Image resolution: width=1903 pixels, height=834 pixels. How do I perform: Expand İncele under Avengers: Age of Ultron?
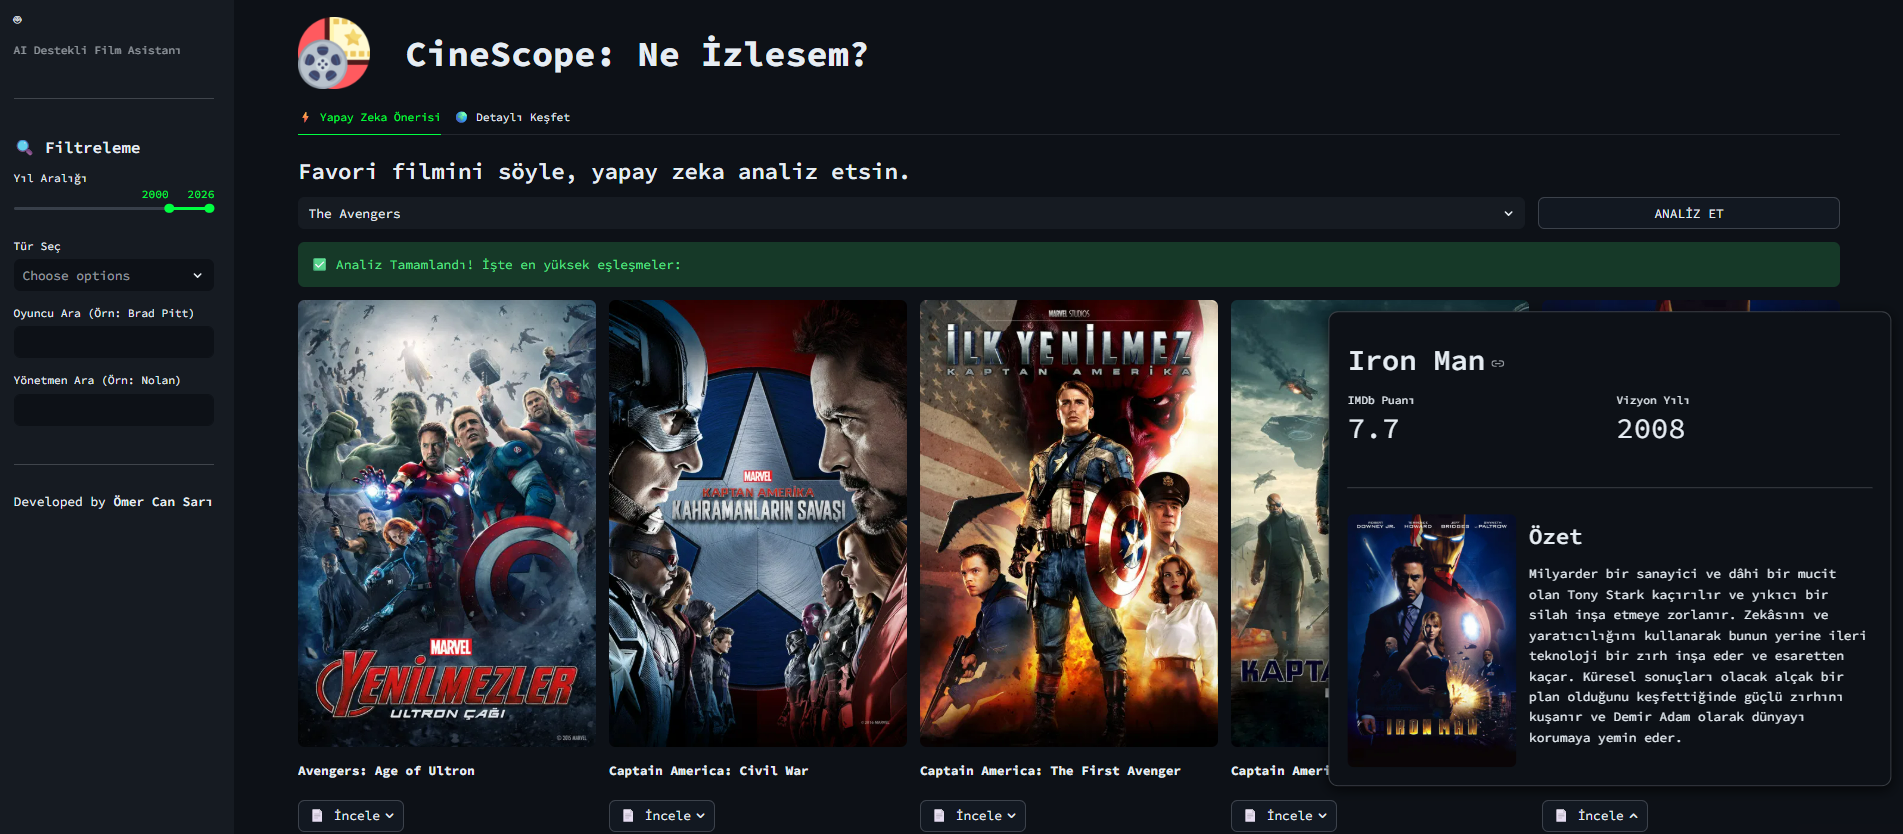tap(351, 816)
